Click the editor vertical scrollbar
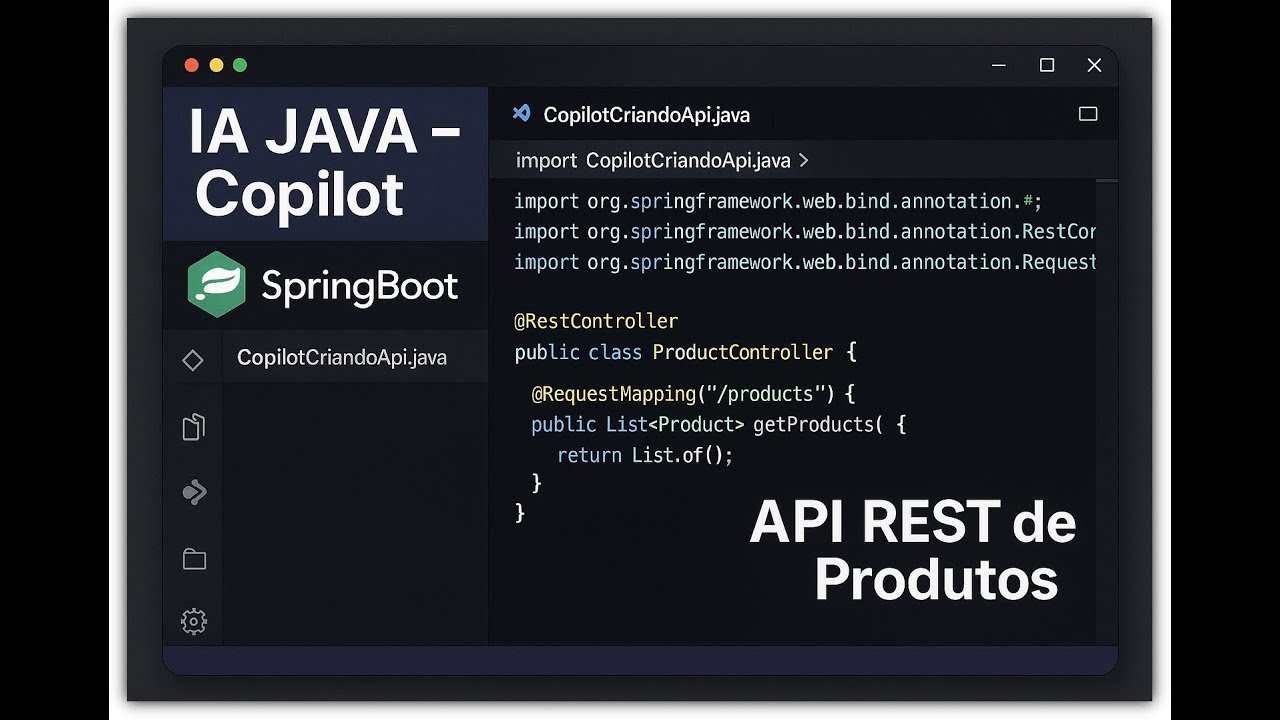The image size is (1280, 720). coord(1106,412)
